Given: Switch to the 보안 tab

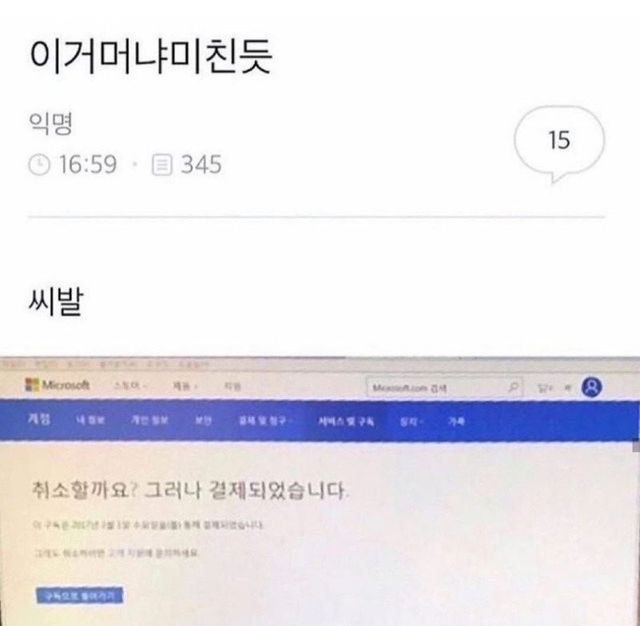Looking at the screenshot, I should coord(203,420).
